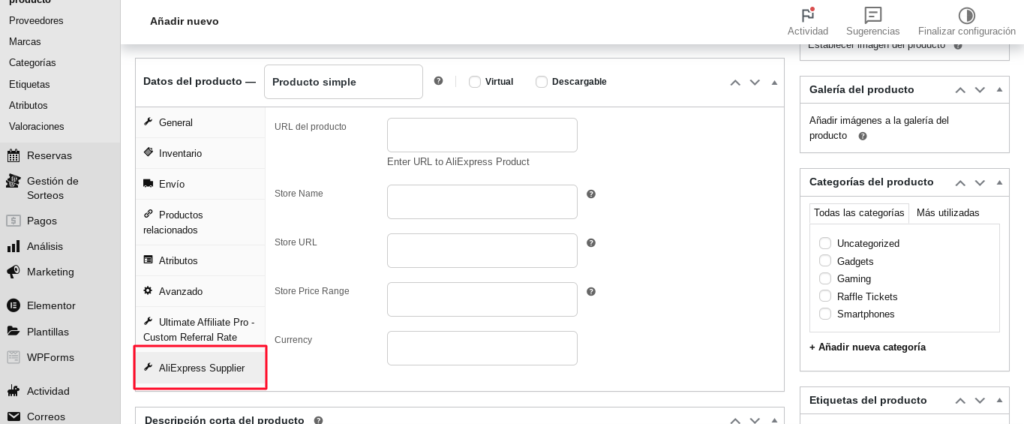This screenshot has width=1024, height=424.
Task: Click Análisis bar chart icon
Action: pos(13,246)
